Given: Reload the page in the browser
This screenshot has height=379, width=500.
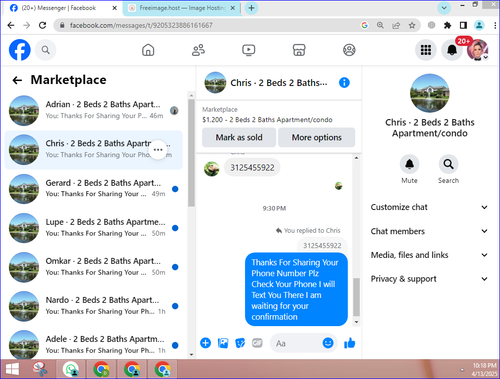Looking at the screenshot, I should coord(42,25).
